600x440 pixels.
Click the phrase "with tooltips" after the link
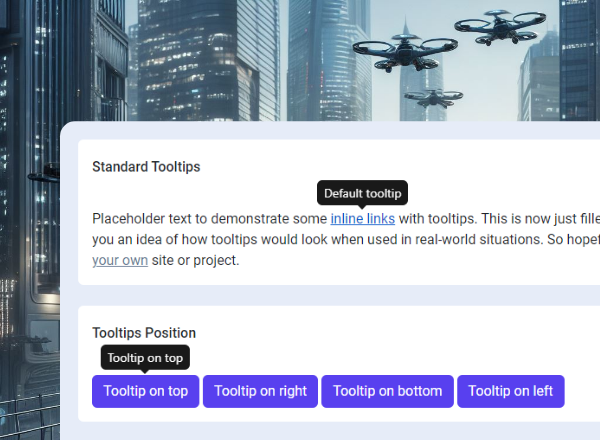pyautogui.click(x=437, y=219)
